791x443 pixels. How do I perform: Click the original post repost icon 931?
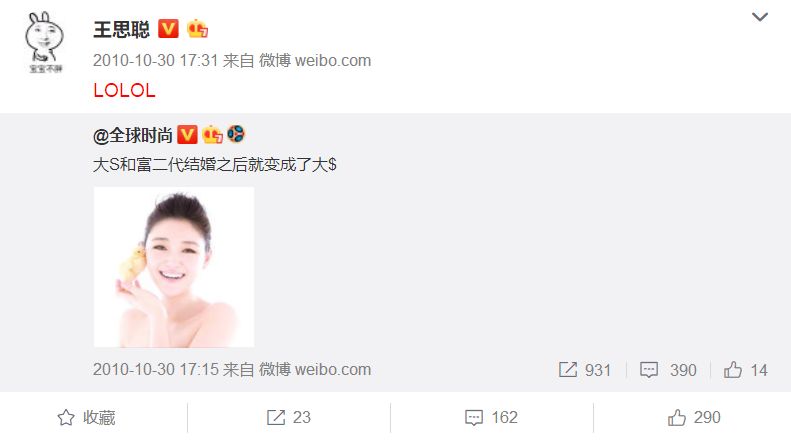[585, 370]
